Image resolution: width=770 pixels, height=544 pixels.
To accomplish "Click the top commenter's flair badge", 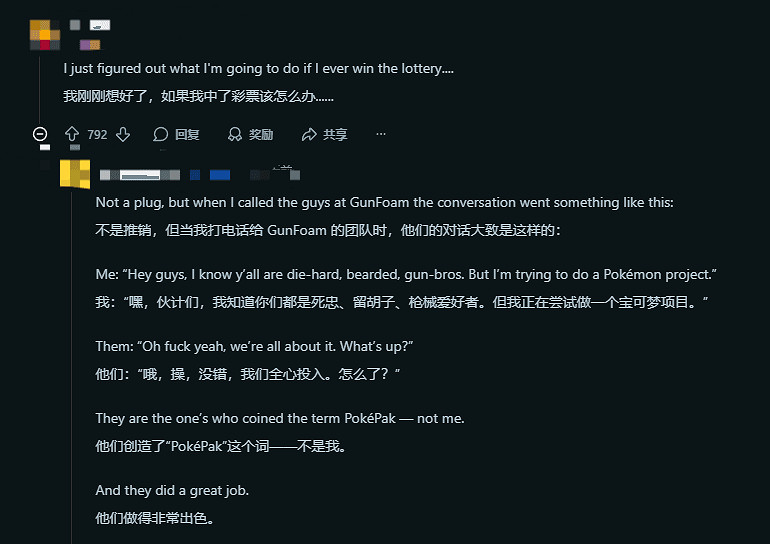I will pos(89,44).
